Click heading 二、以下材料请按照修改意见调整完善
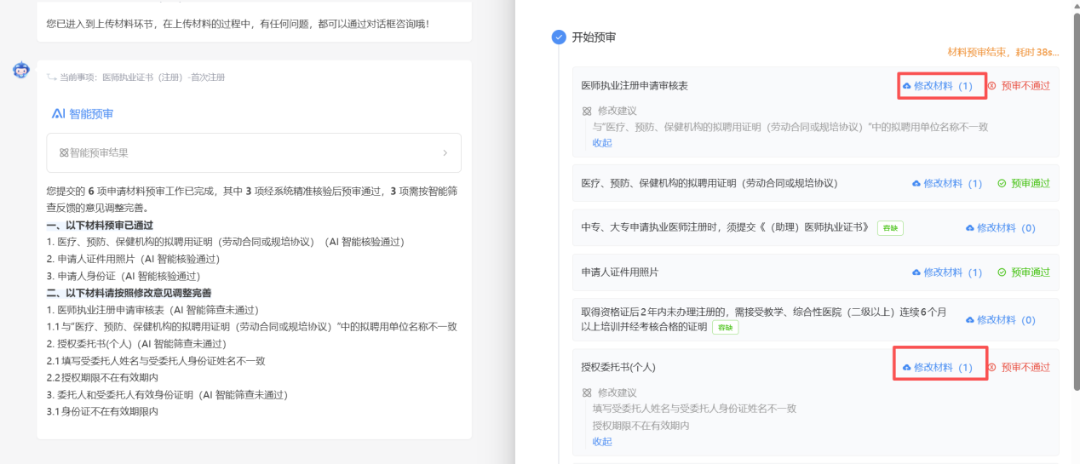 (x=129, y=293)
